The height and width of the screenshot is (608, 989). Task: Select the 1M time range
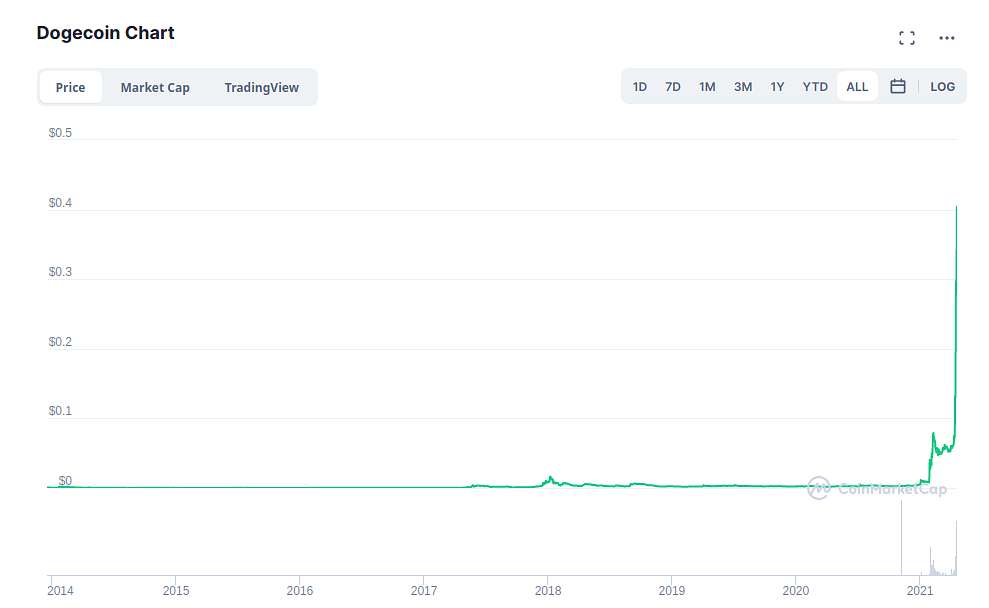[x=707, y=86]
